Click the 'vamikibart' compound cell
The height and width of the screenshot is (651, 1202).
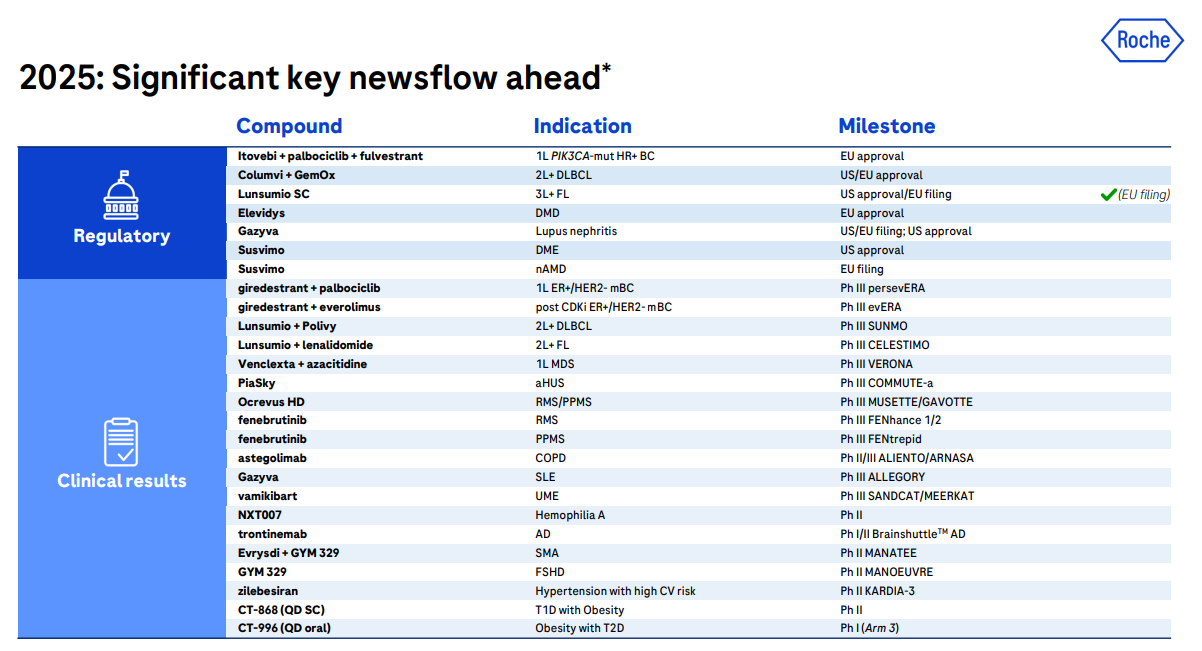(267, 496)
